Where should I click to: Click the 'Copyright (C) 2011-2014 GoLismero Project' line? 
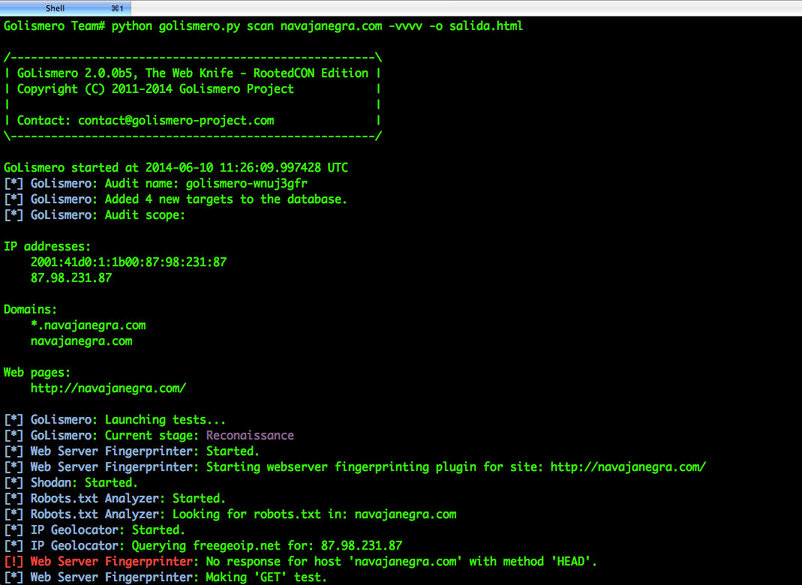[x=193, y=89]
